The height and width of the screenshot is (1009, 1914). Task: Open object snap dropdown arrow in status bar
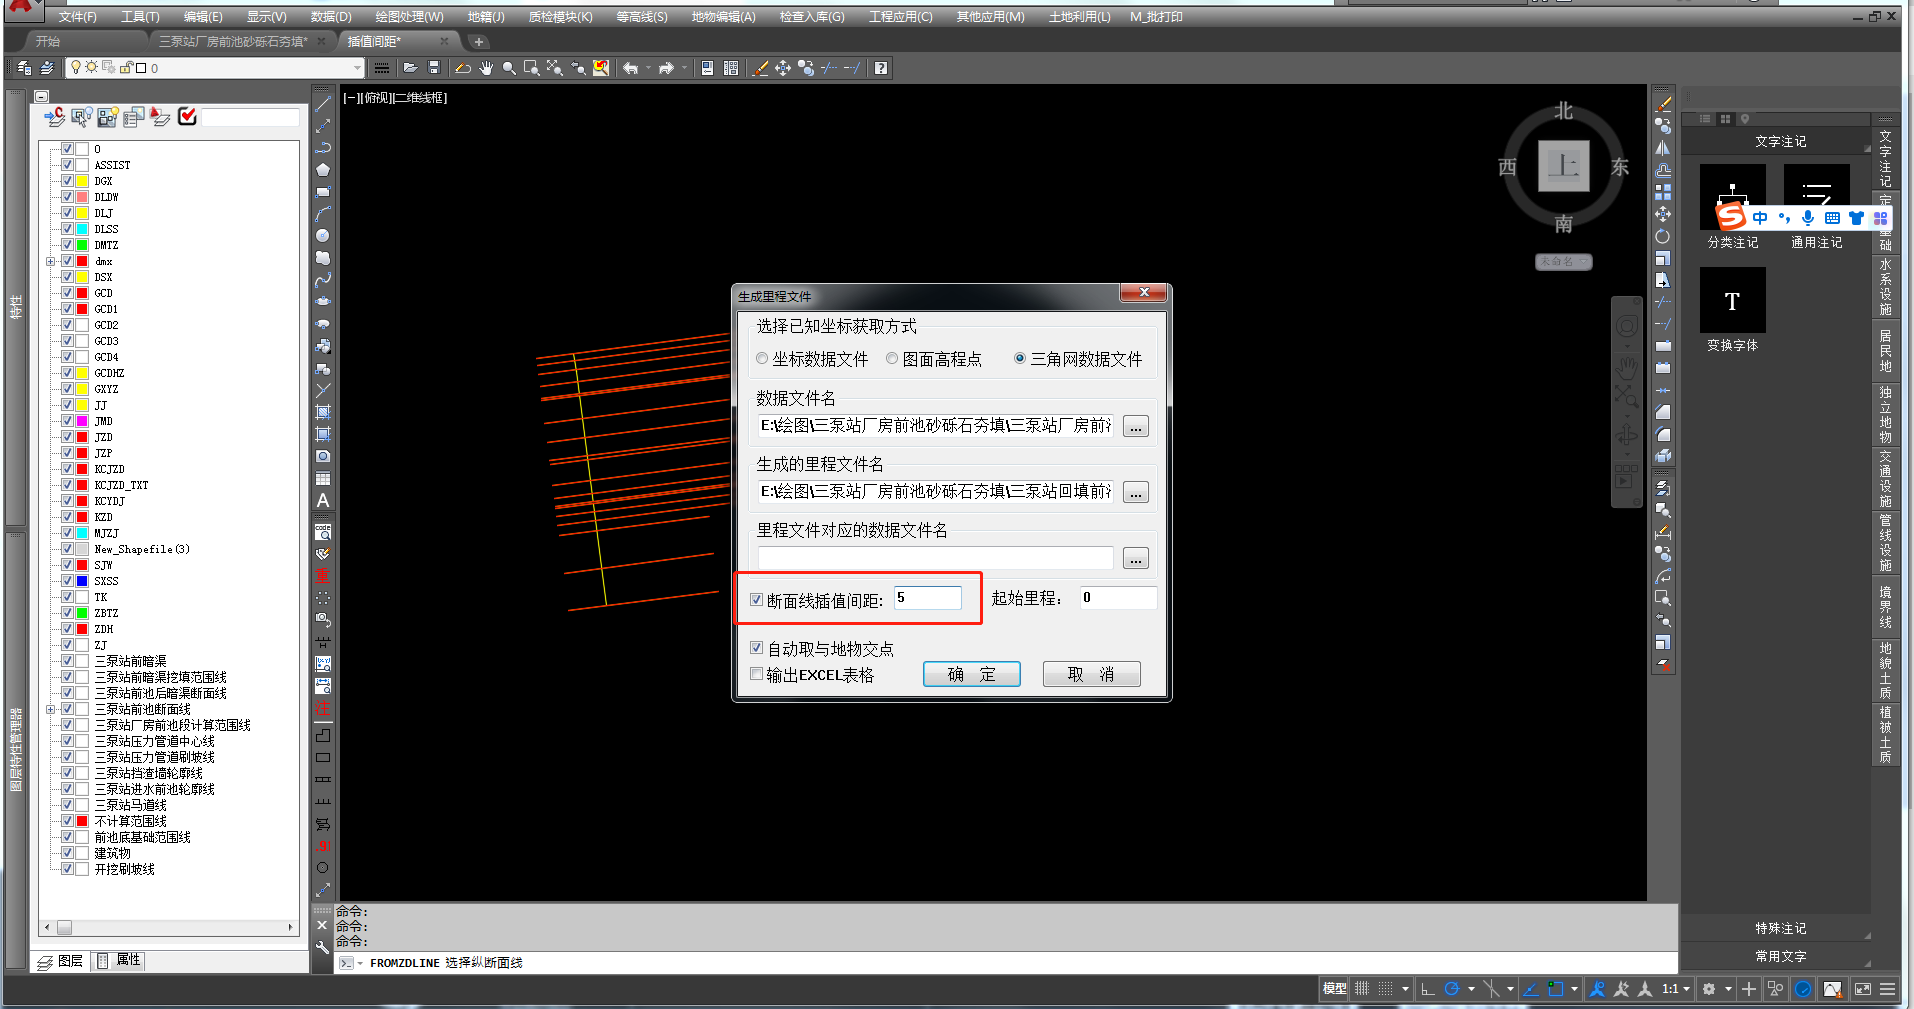click(1574, 989)
